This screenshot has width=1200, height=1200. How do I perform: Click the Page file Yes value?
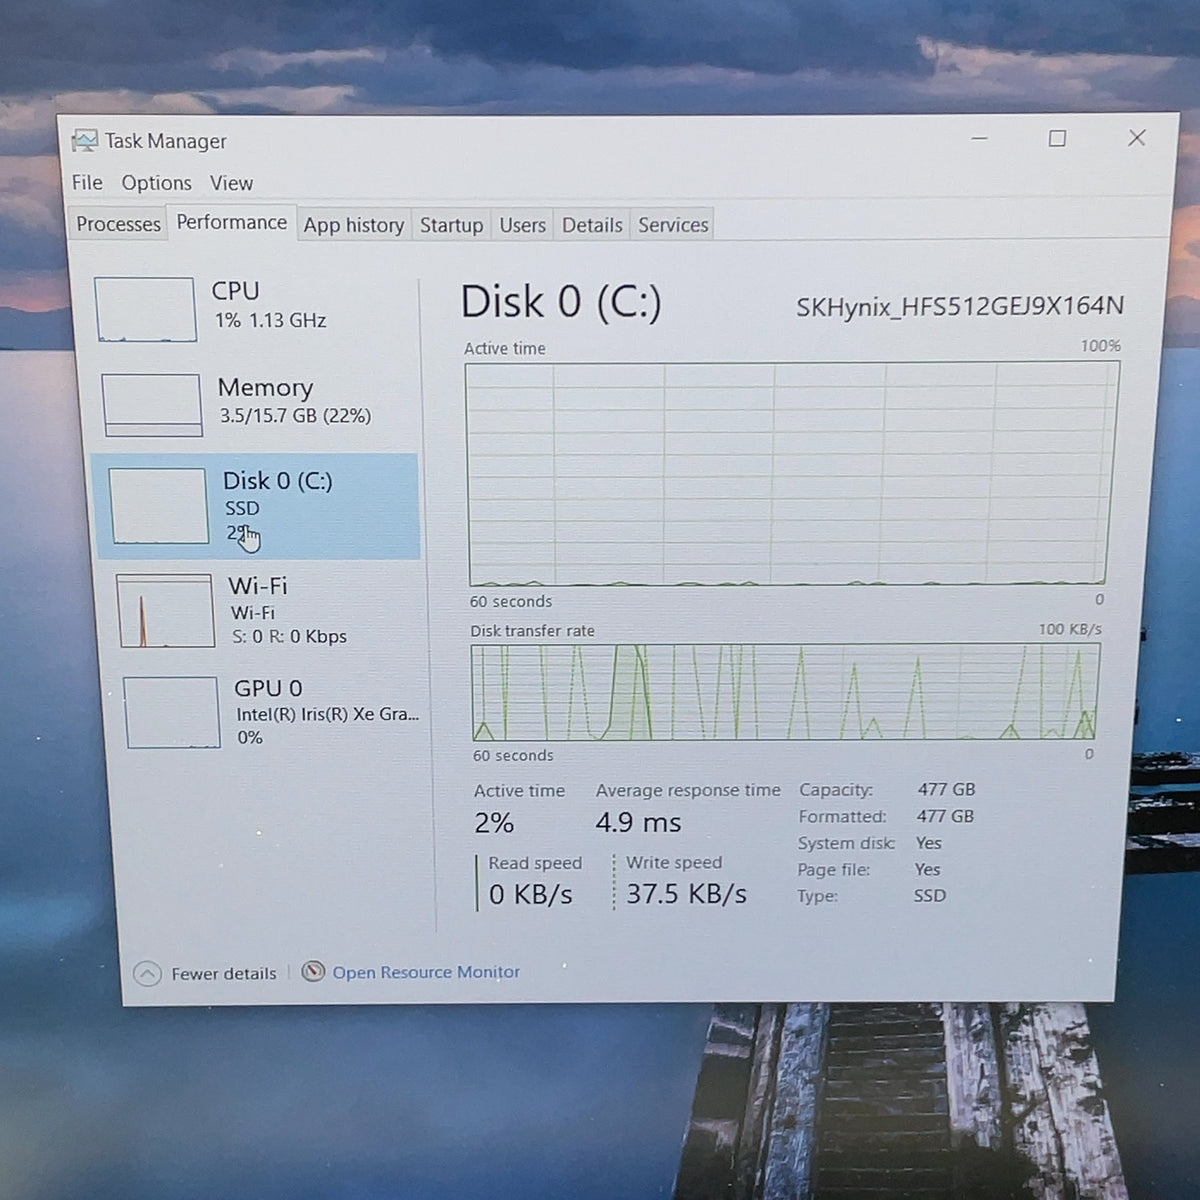tap(927, 869)
